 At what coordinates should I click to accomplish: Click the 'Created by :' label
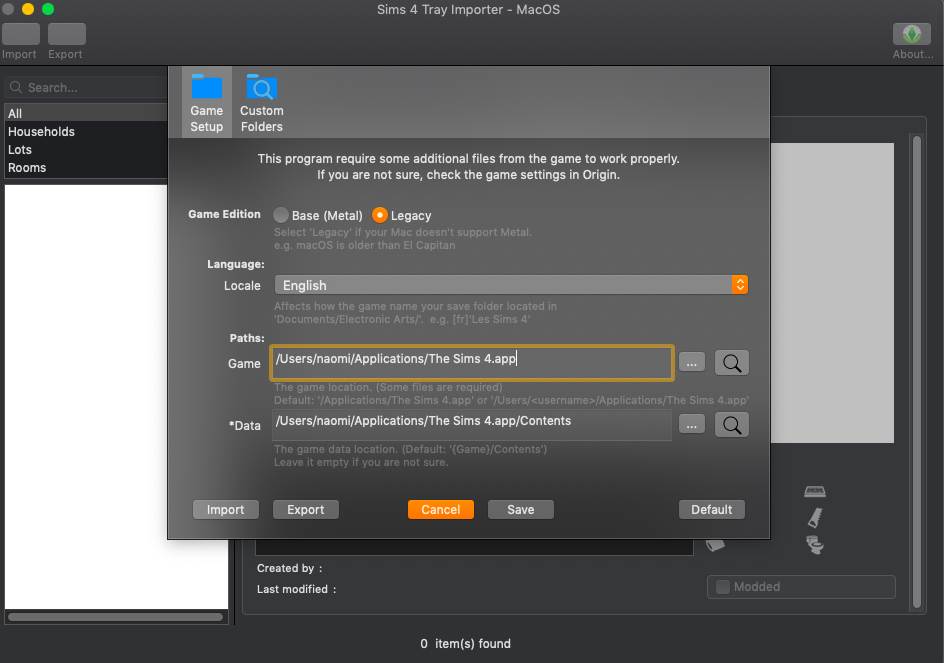click(x=290, y=568)
